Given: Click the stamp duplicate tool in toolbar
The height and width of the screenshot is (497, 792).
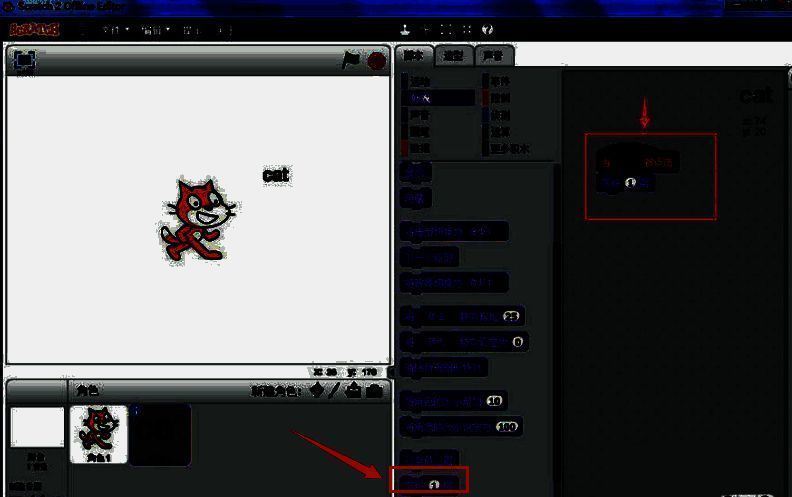Looking at the screenshot, I should click(x=406, y=29).
